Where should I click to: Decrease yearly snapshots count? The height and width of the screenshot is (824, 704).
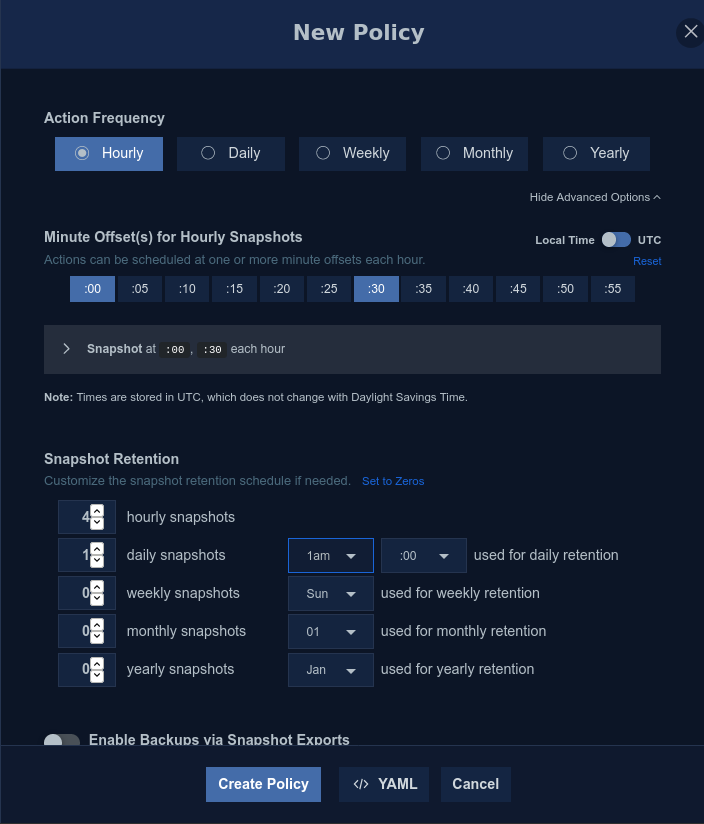coord(97,676)
